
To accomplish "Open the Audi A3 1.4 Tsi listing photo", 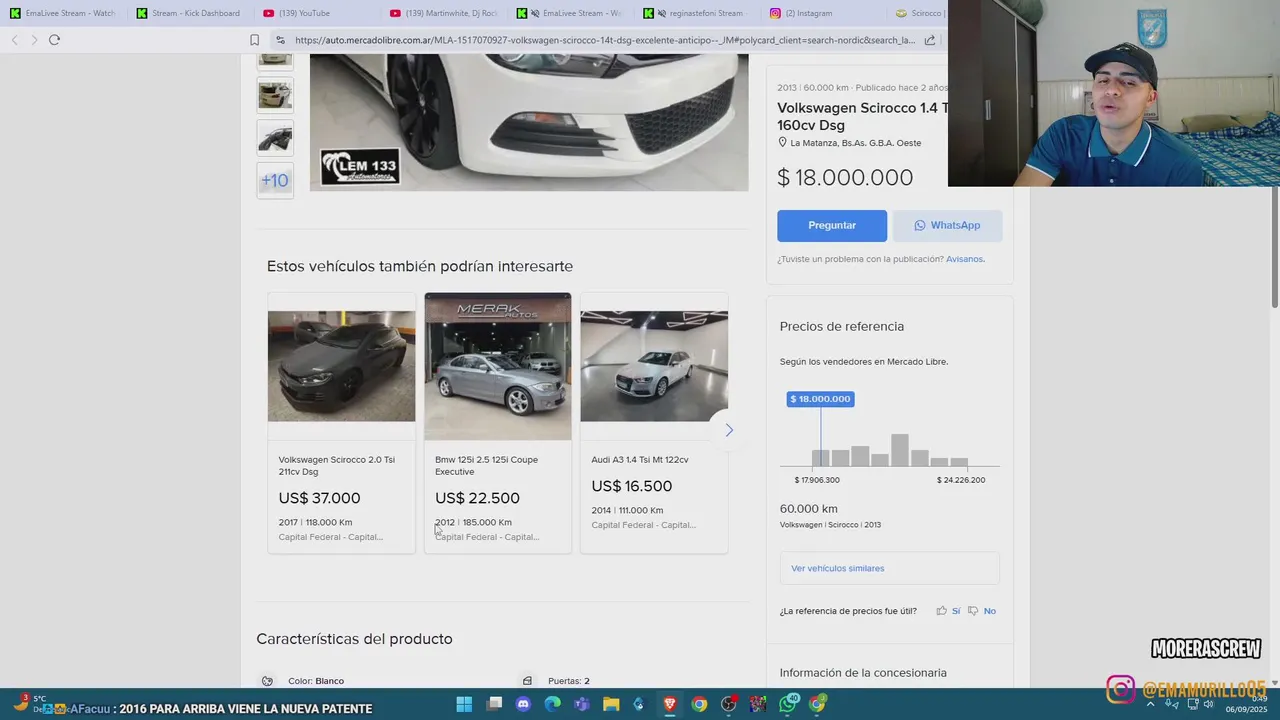I will (654, 366).
